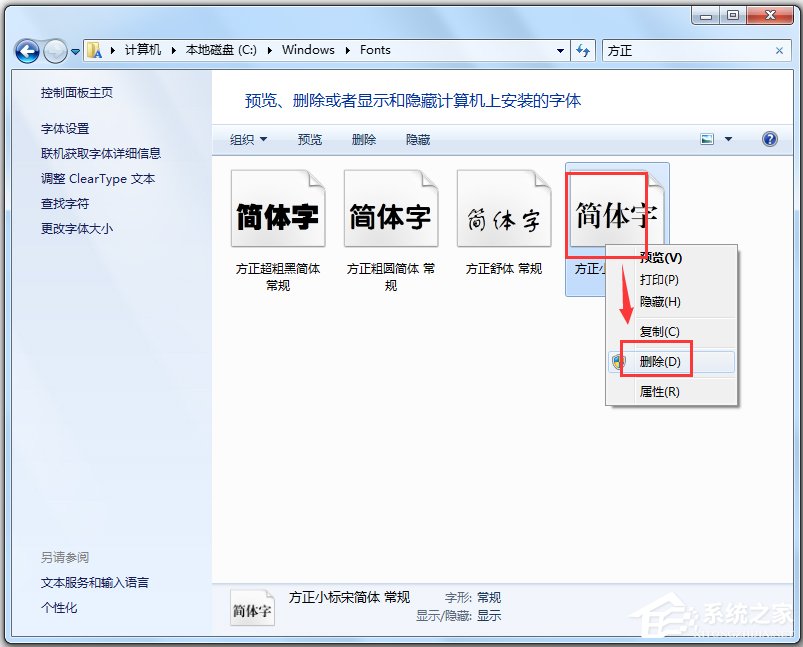The image size is (803, 647).
Task: Click 删除 in the toolbar
Action: click(364, 139)
